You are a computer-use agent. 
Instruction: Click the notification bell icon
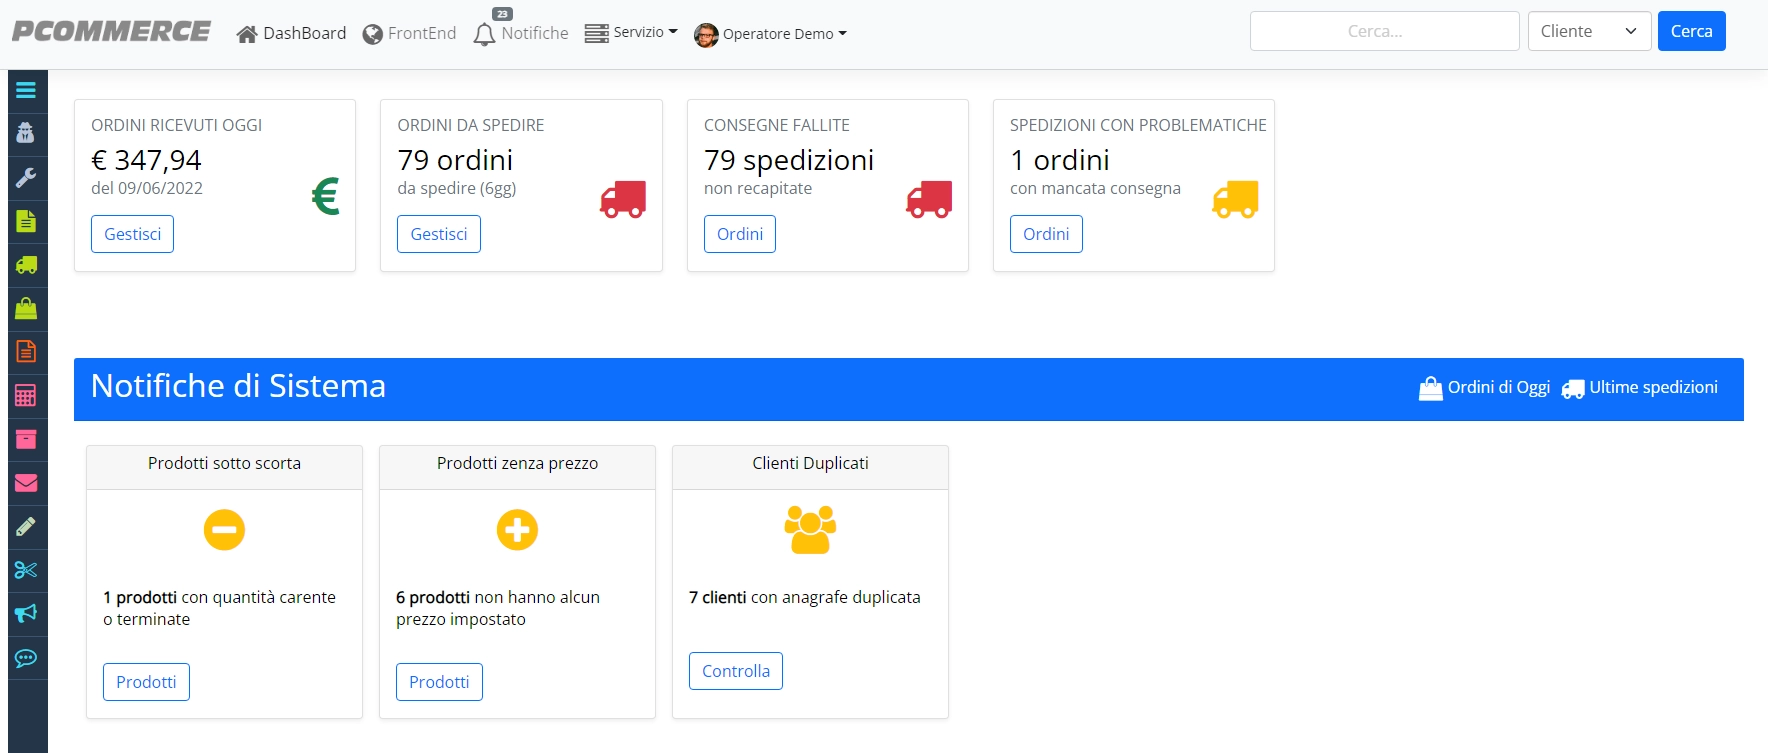tap(484, 35)
